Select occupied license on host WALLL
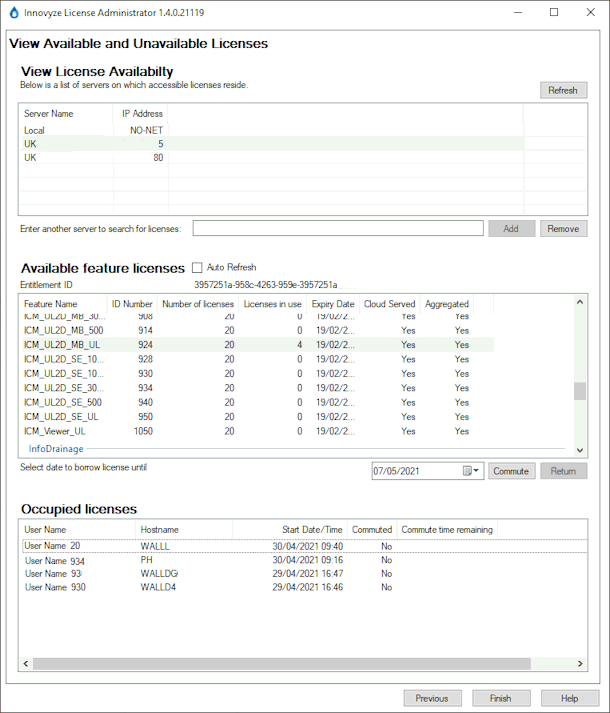This screenshot has width=610, height=713. coord(304,546)
